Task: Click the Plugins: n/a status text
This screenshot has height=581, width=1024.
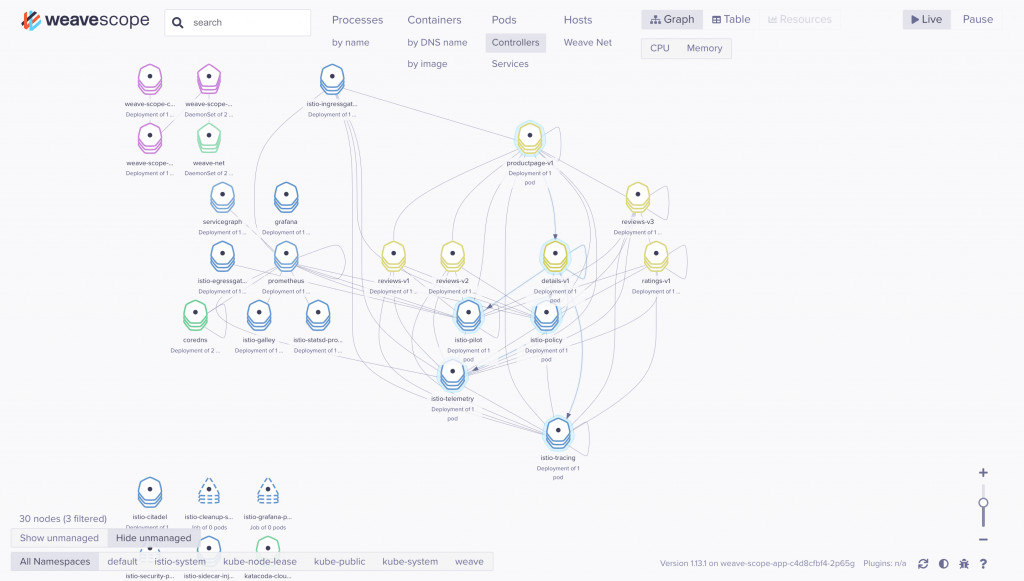Action: pos(884,563)
